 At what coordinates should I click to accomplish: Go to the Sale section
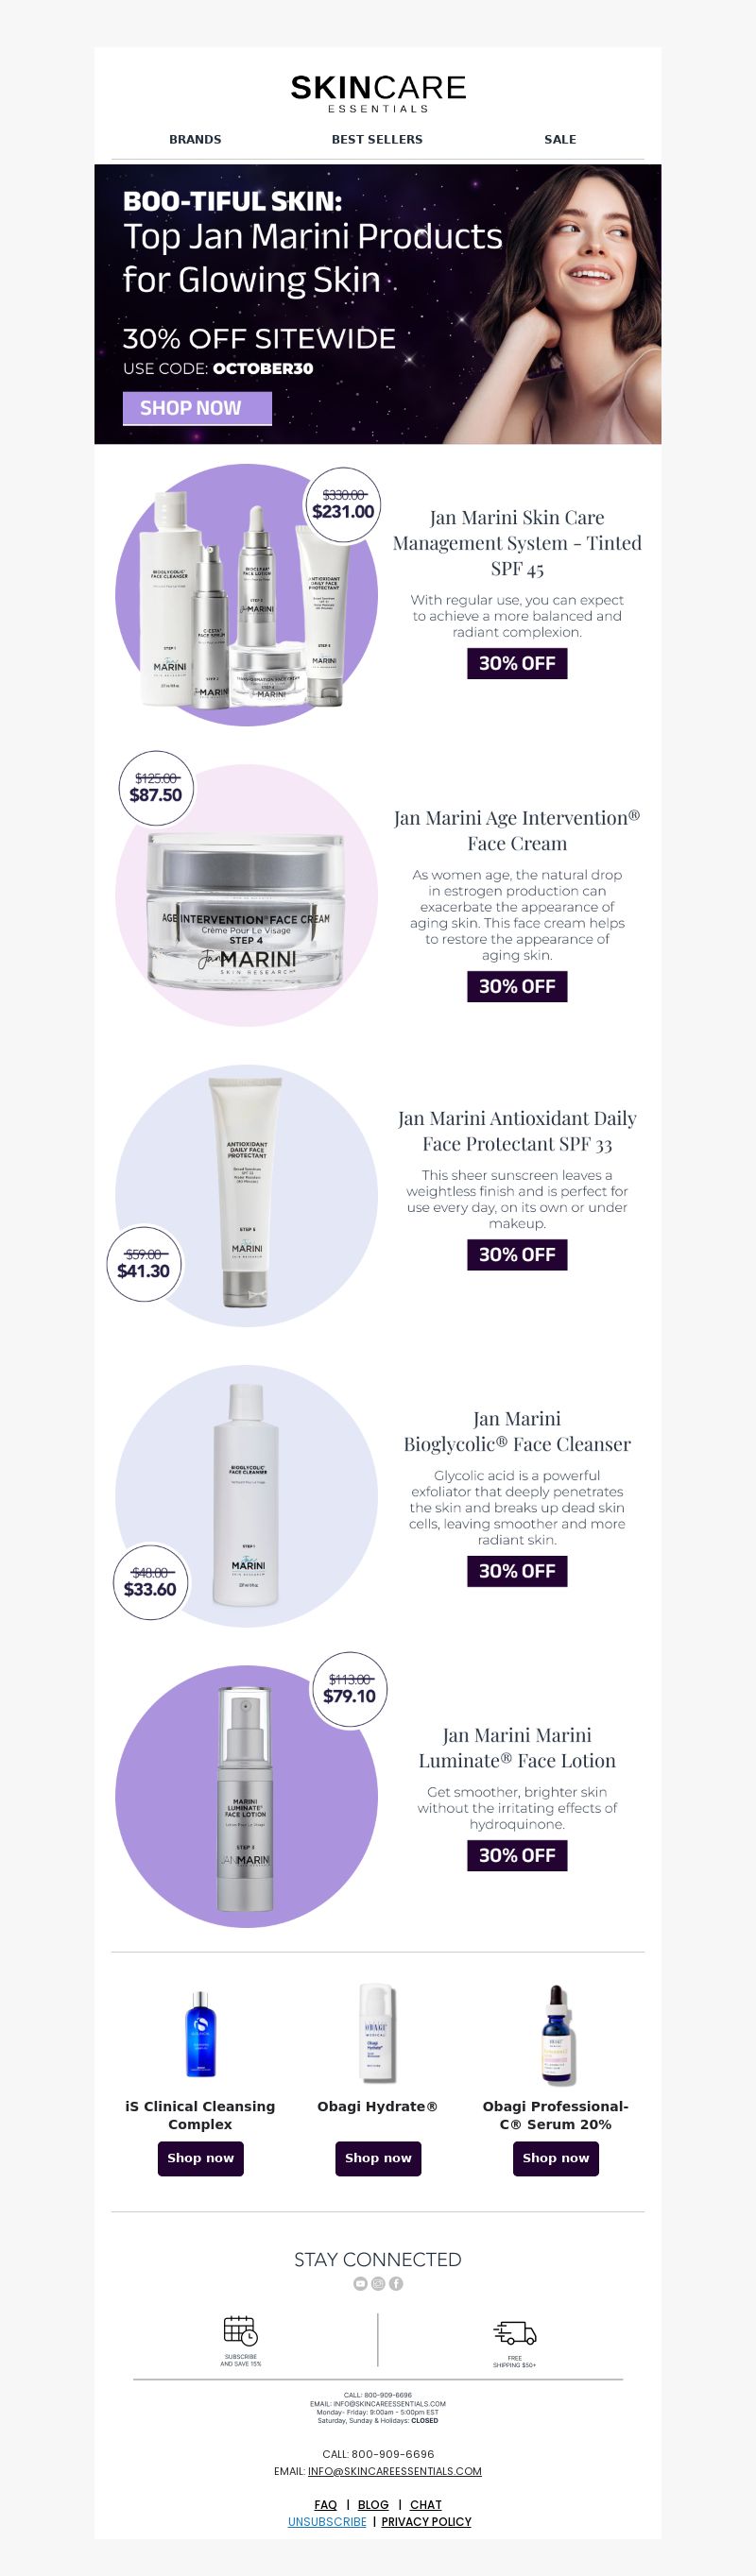tap(560, 139)
